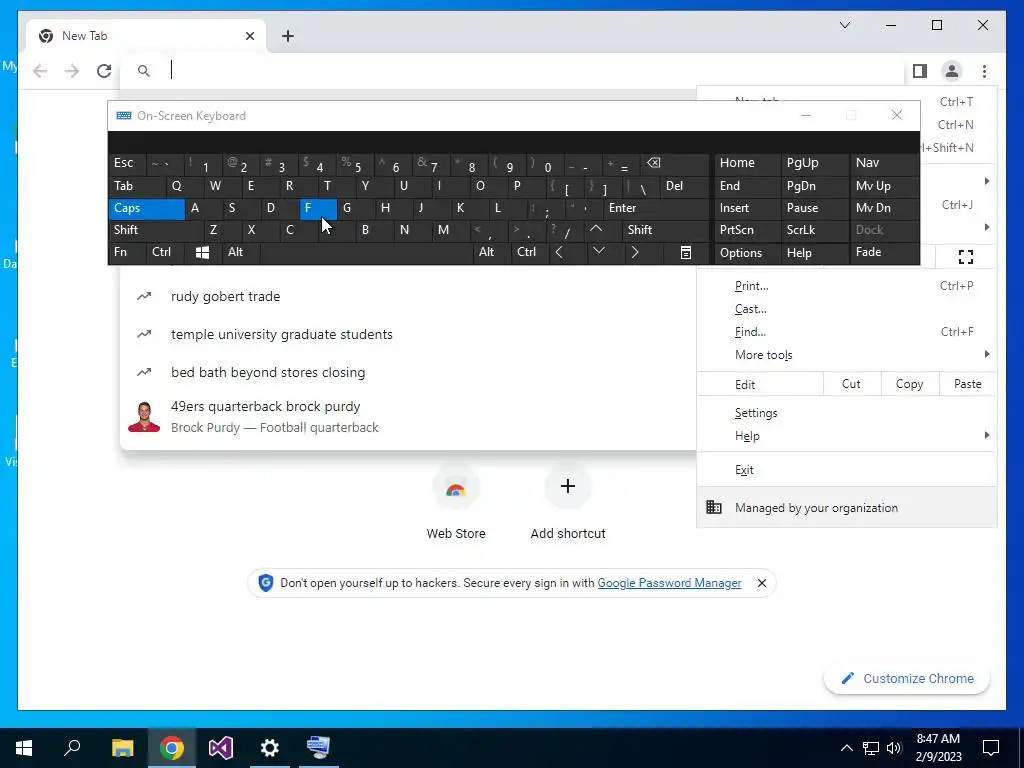Image resolution: width=1024 pixels, height=768 pixels.
Task: Toggle the Fn key on On-Screen Keyboard
Action: pos(127,252)
